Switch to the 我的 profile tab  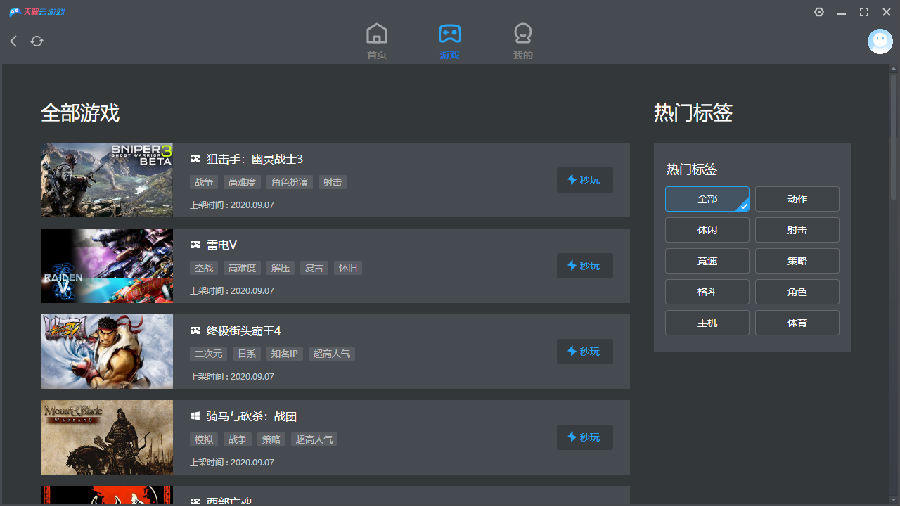click(522, 41)
